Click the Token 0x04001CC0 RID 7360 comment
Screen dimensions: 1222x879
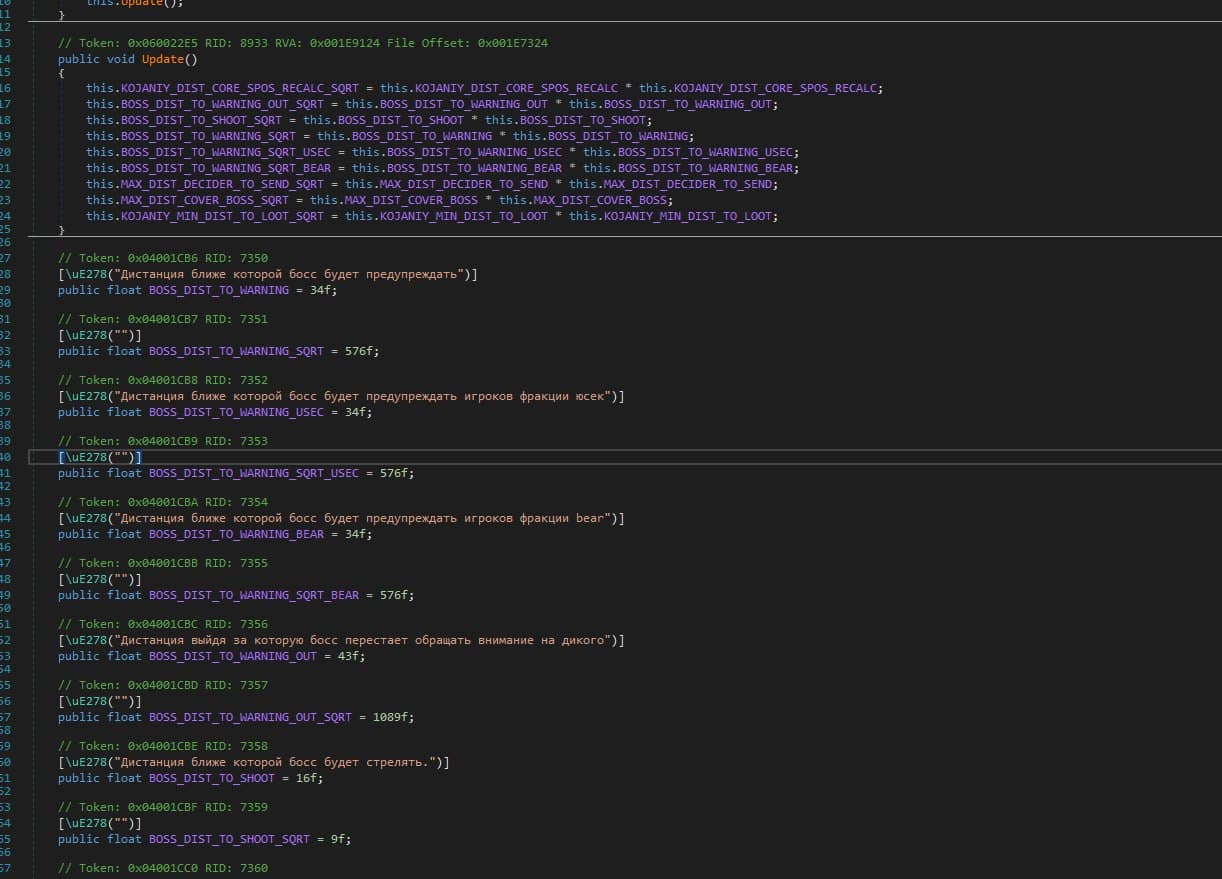click(163, 868)
